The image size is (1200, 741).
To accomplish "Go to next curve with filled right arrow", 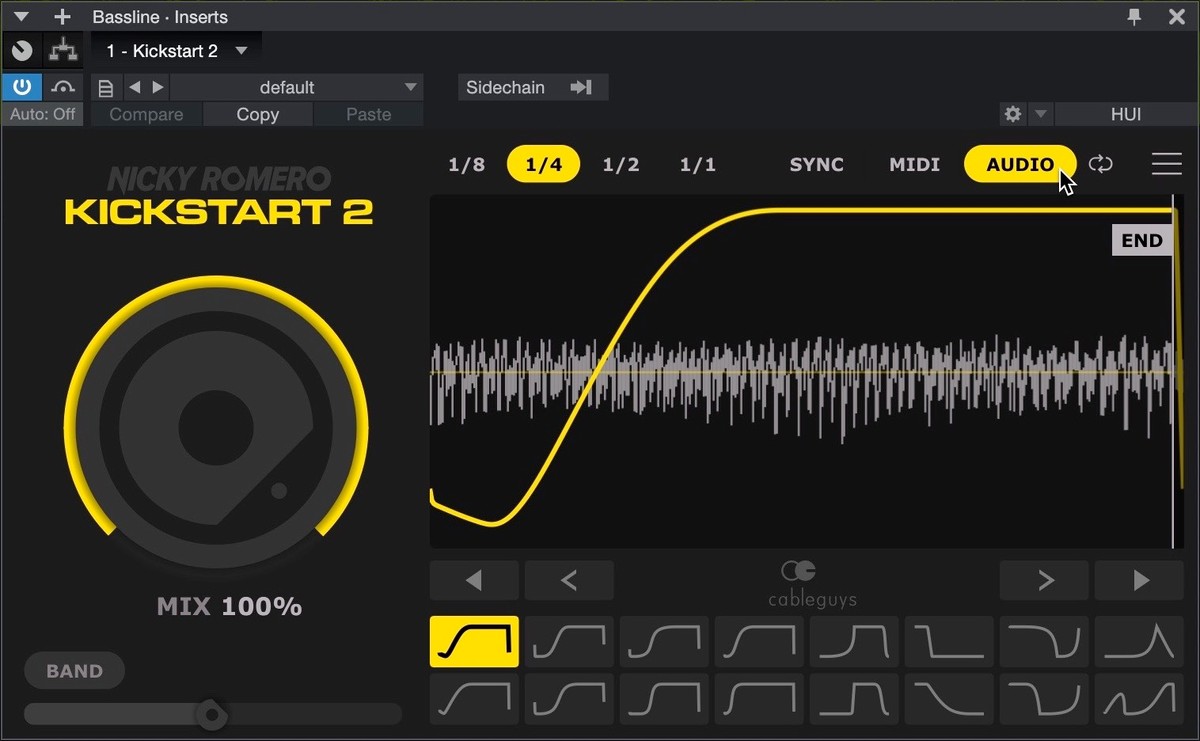I will coord(1139,580).
